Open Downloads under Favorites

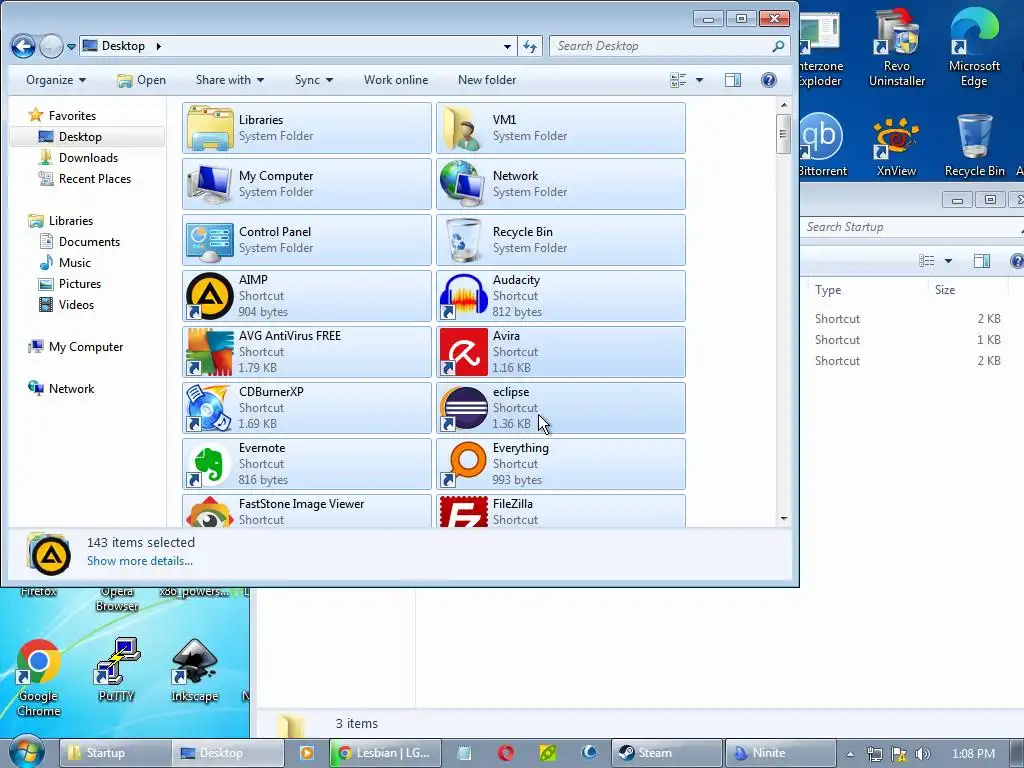pos(88,157)
